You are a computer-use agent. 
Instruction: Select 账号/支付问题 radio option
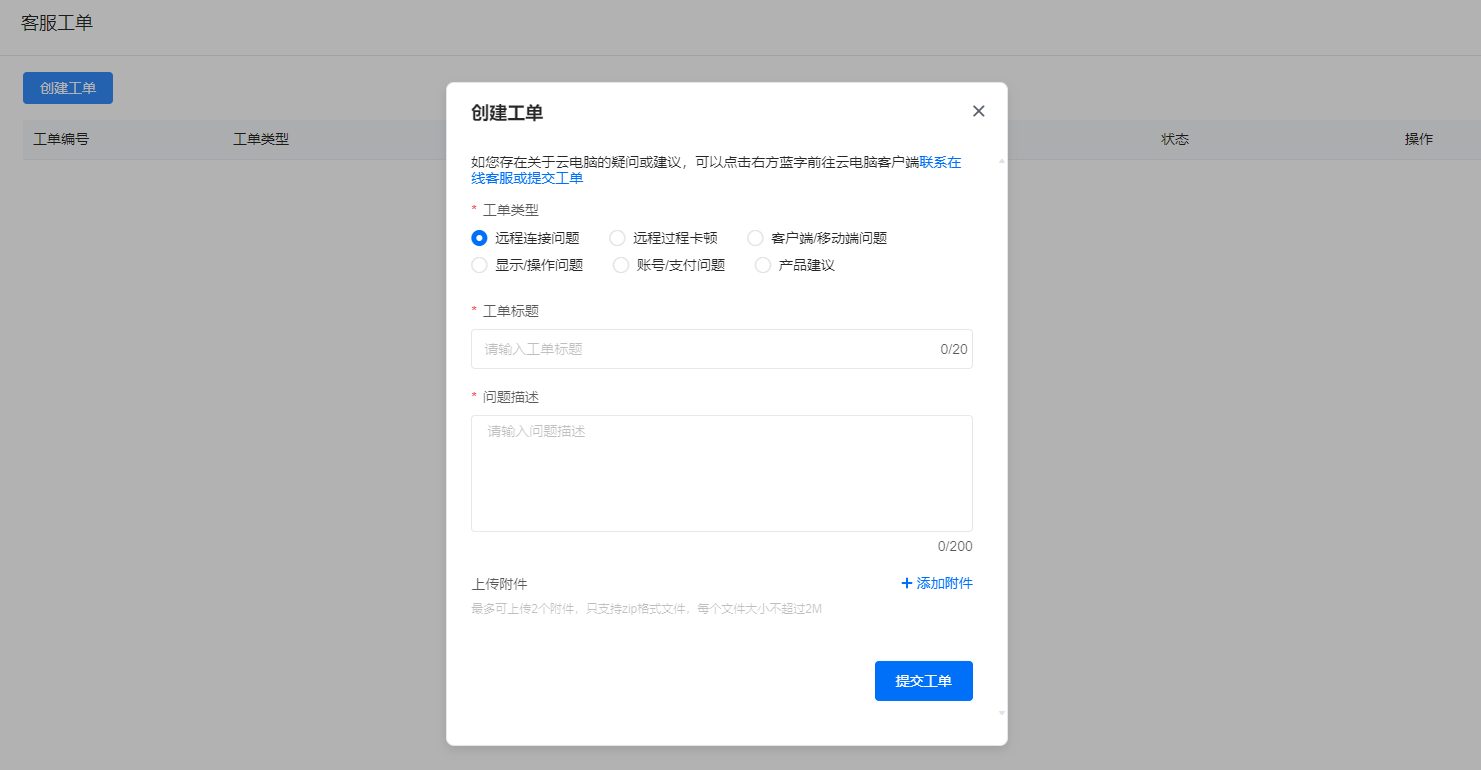coord(621,265)
